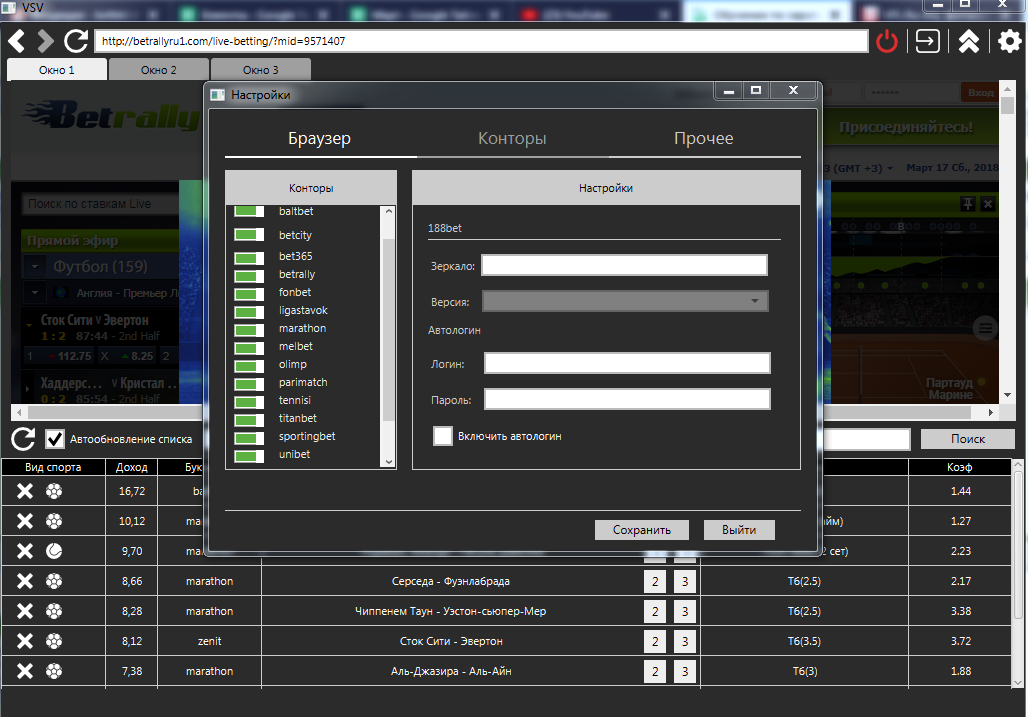Toggle green switch for betrally
1028x717 pixels.
[x=249, y=275]
